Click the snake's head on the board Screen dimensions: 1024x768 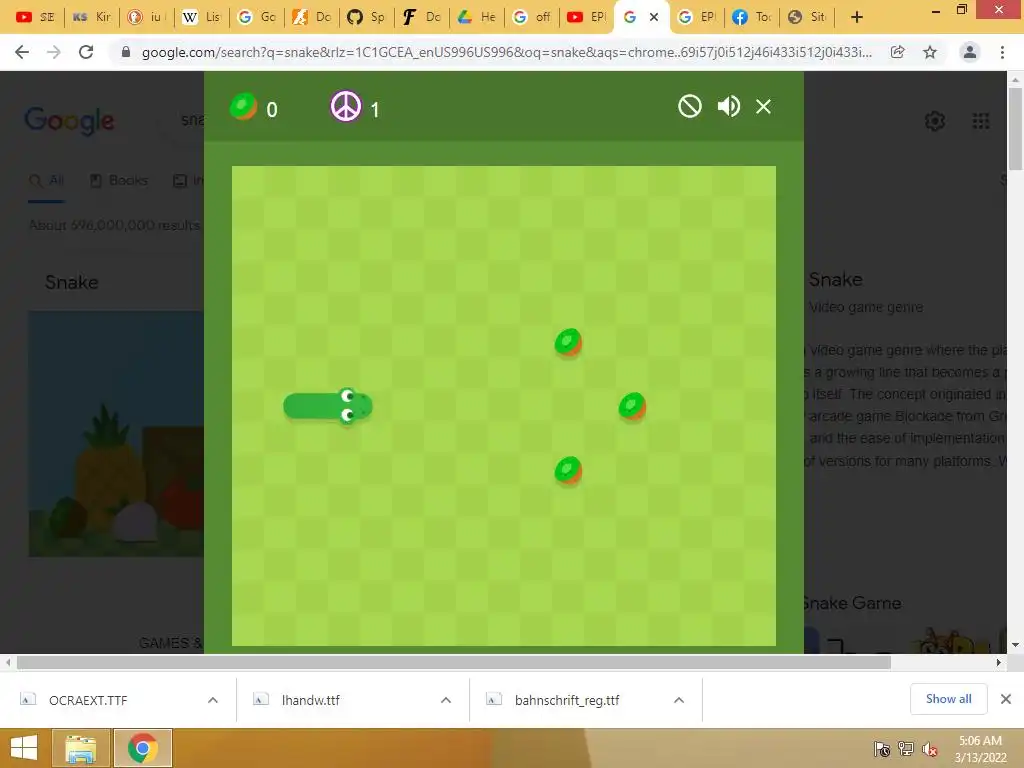pos(353,406)
